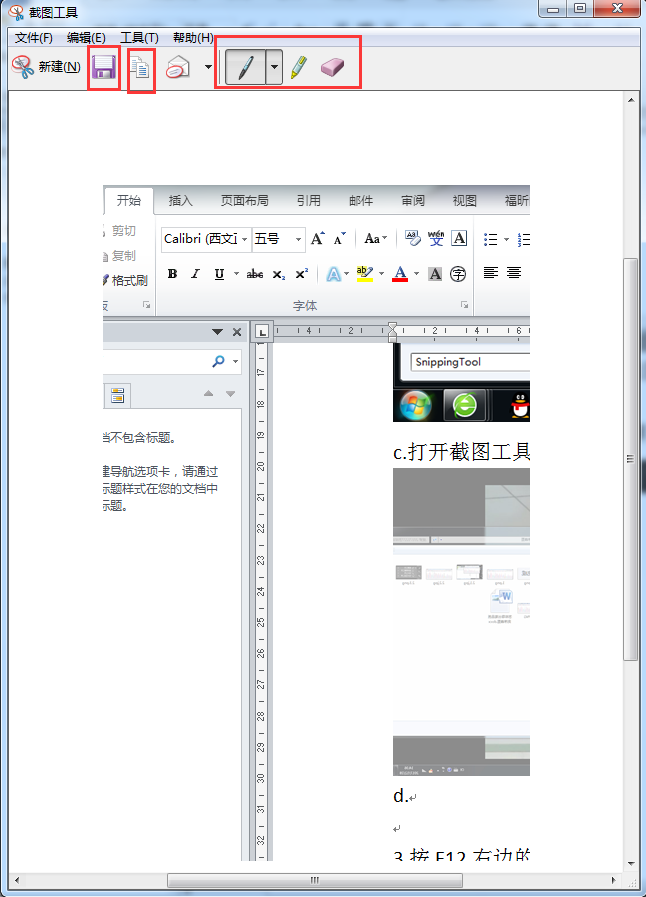This screenshot has width=646, height=897.
Task: Expand the Send Snip dropdown arrow
Action: (x=208, y=68)
